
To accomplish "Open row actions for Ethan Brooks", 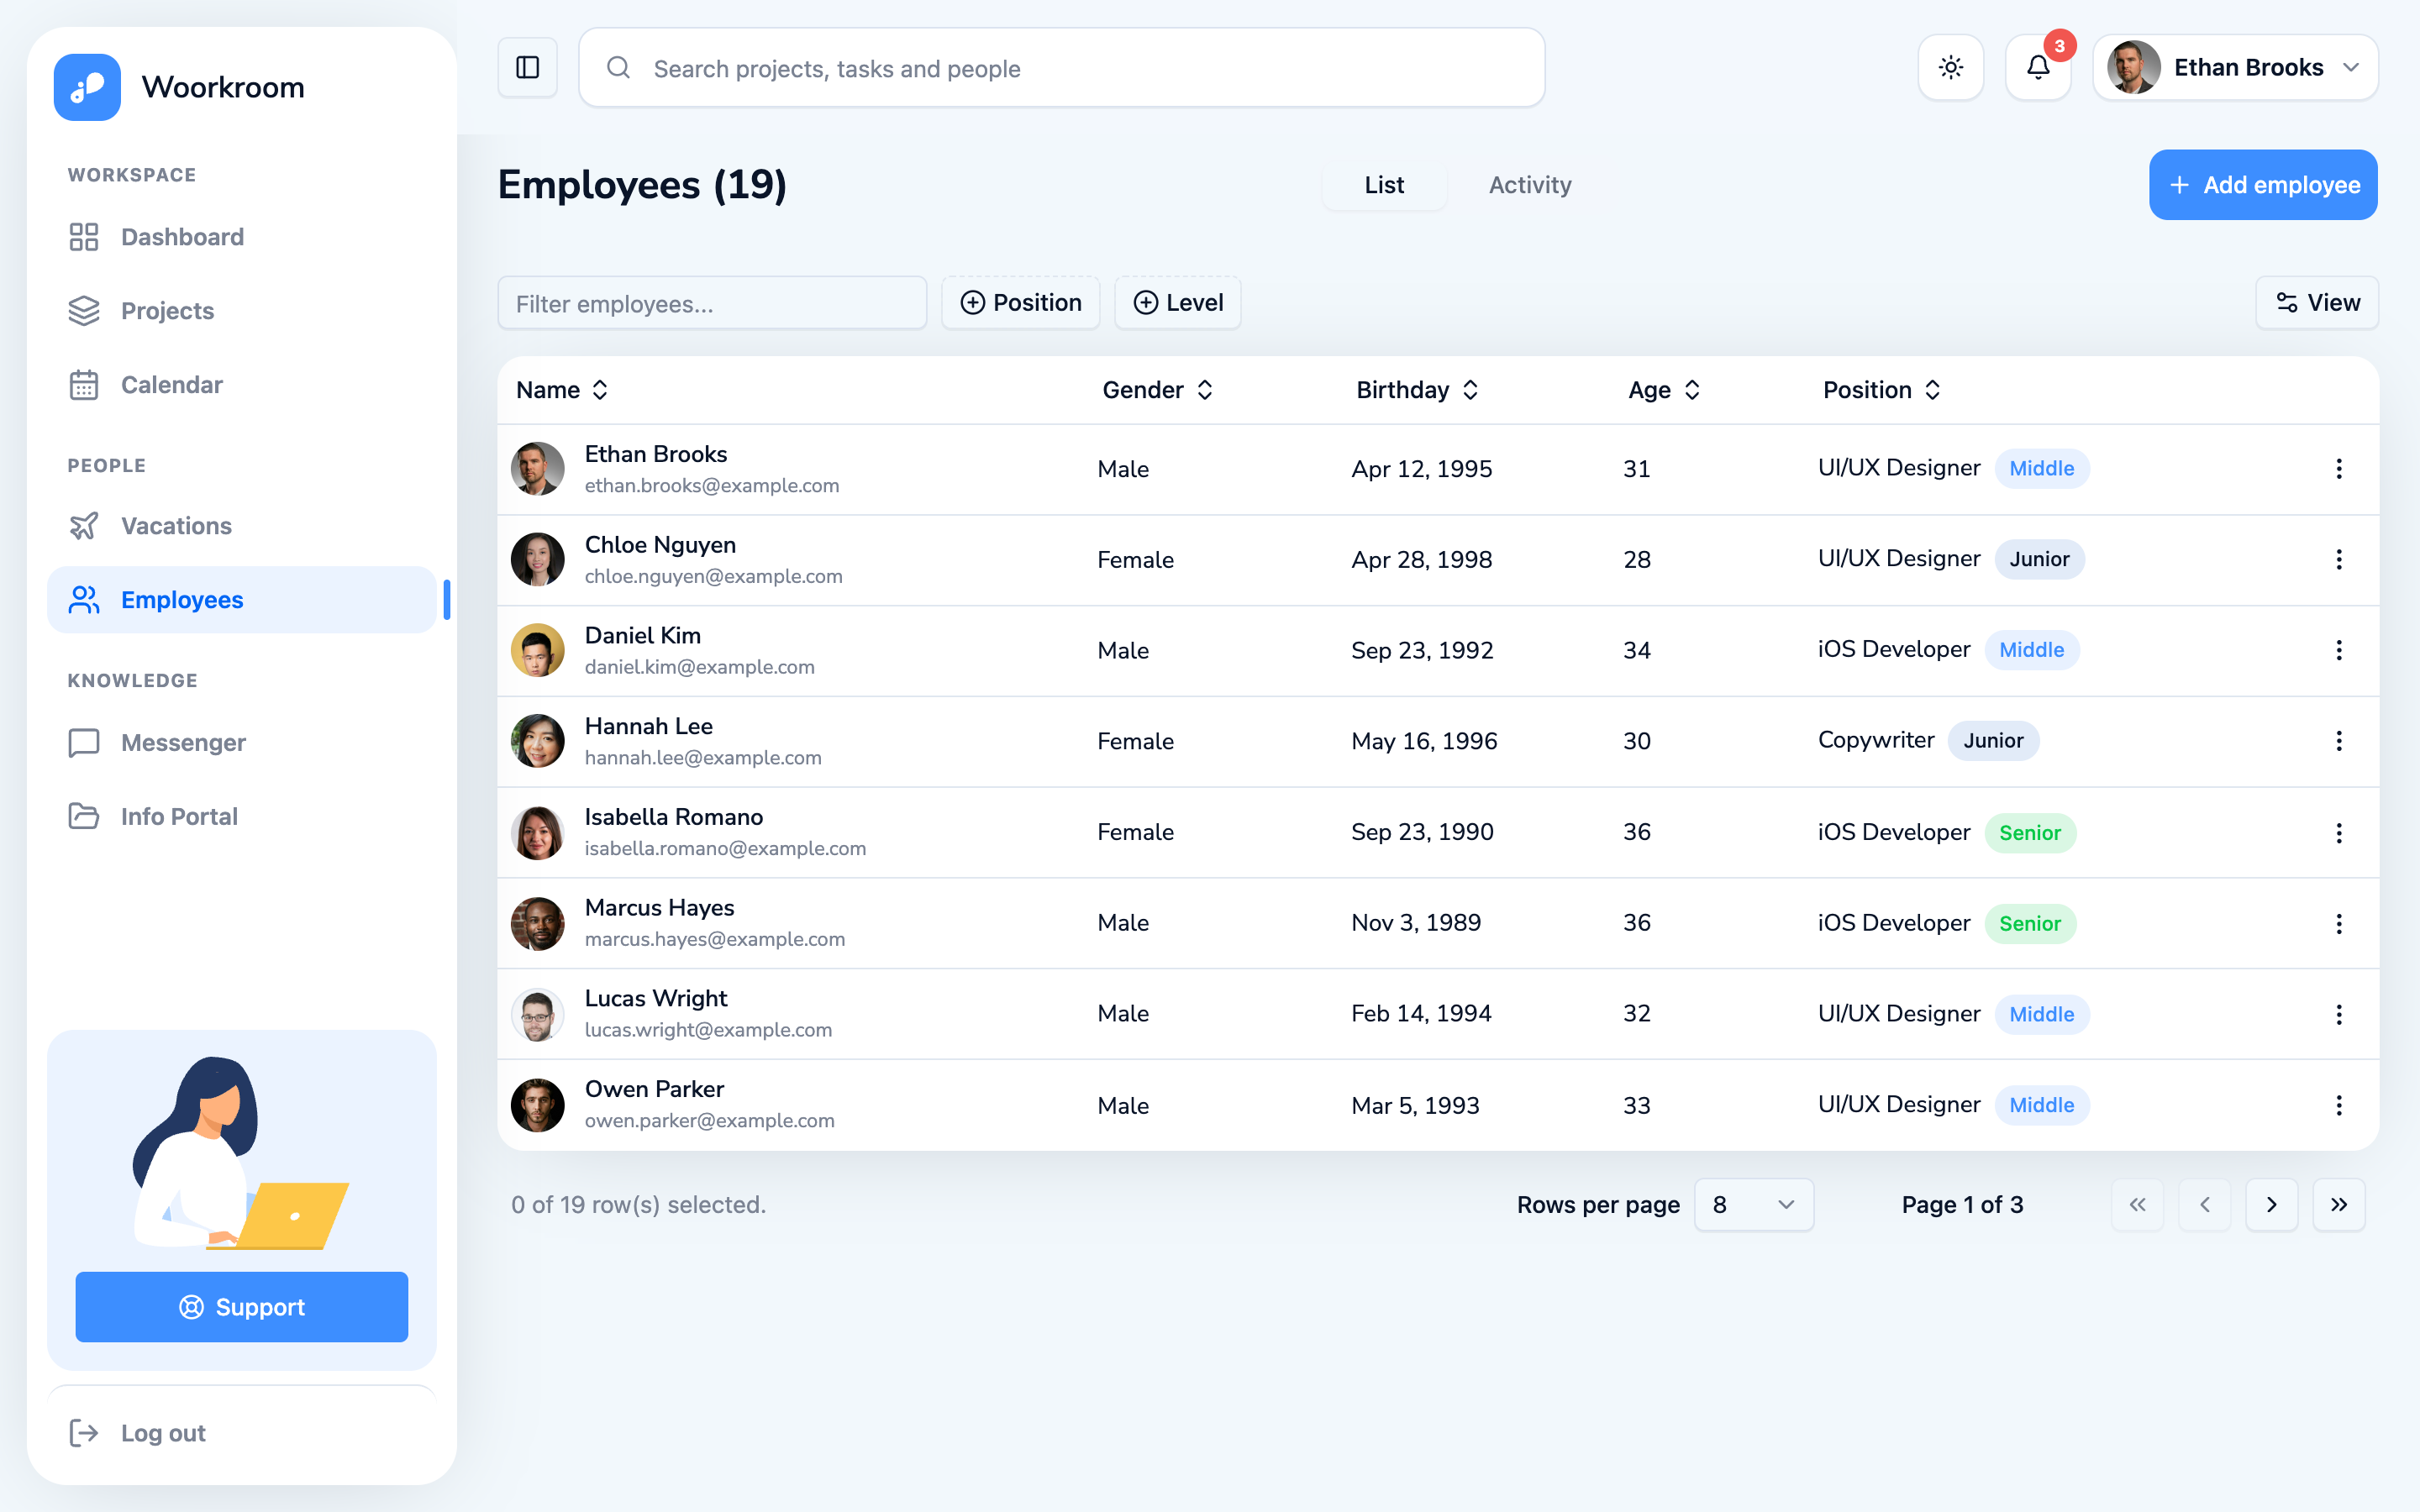I will [2338, 469].
